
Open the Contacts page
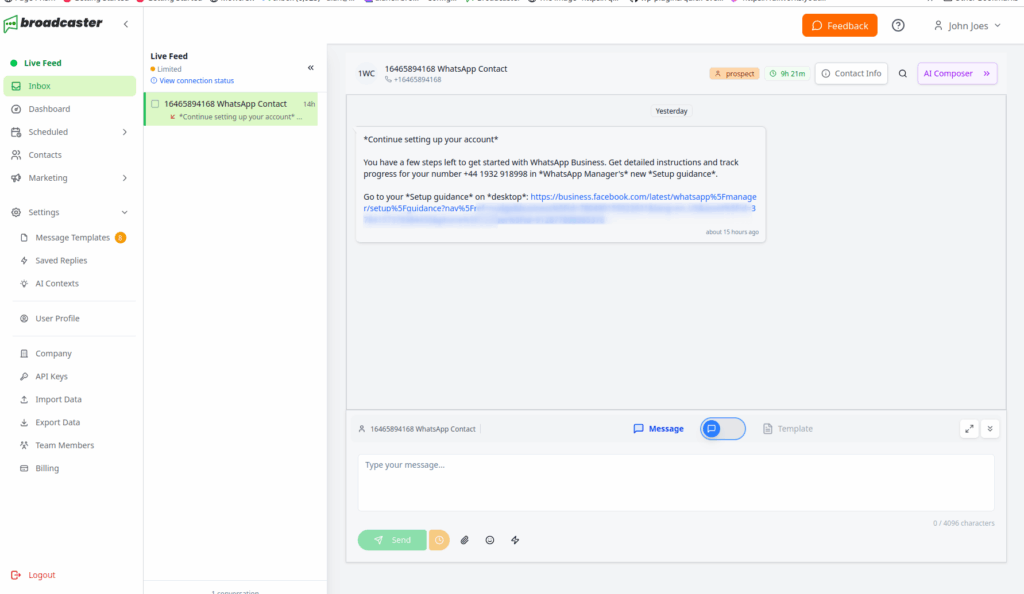(x=44, y=155)
